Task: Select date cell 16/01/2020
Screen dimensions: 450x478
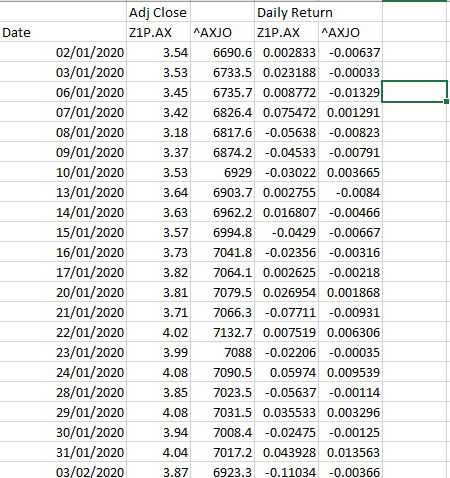Action: click(63, 252)
